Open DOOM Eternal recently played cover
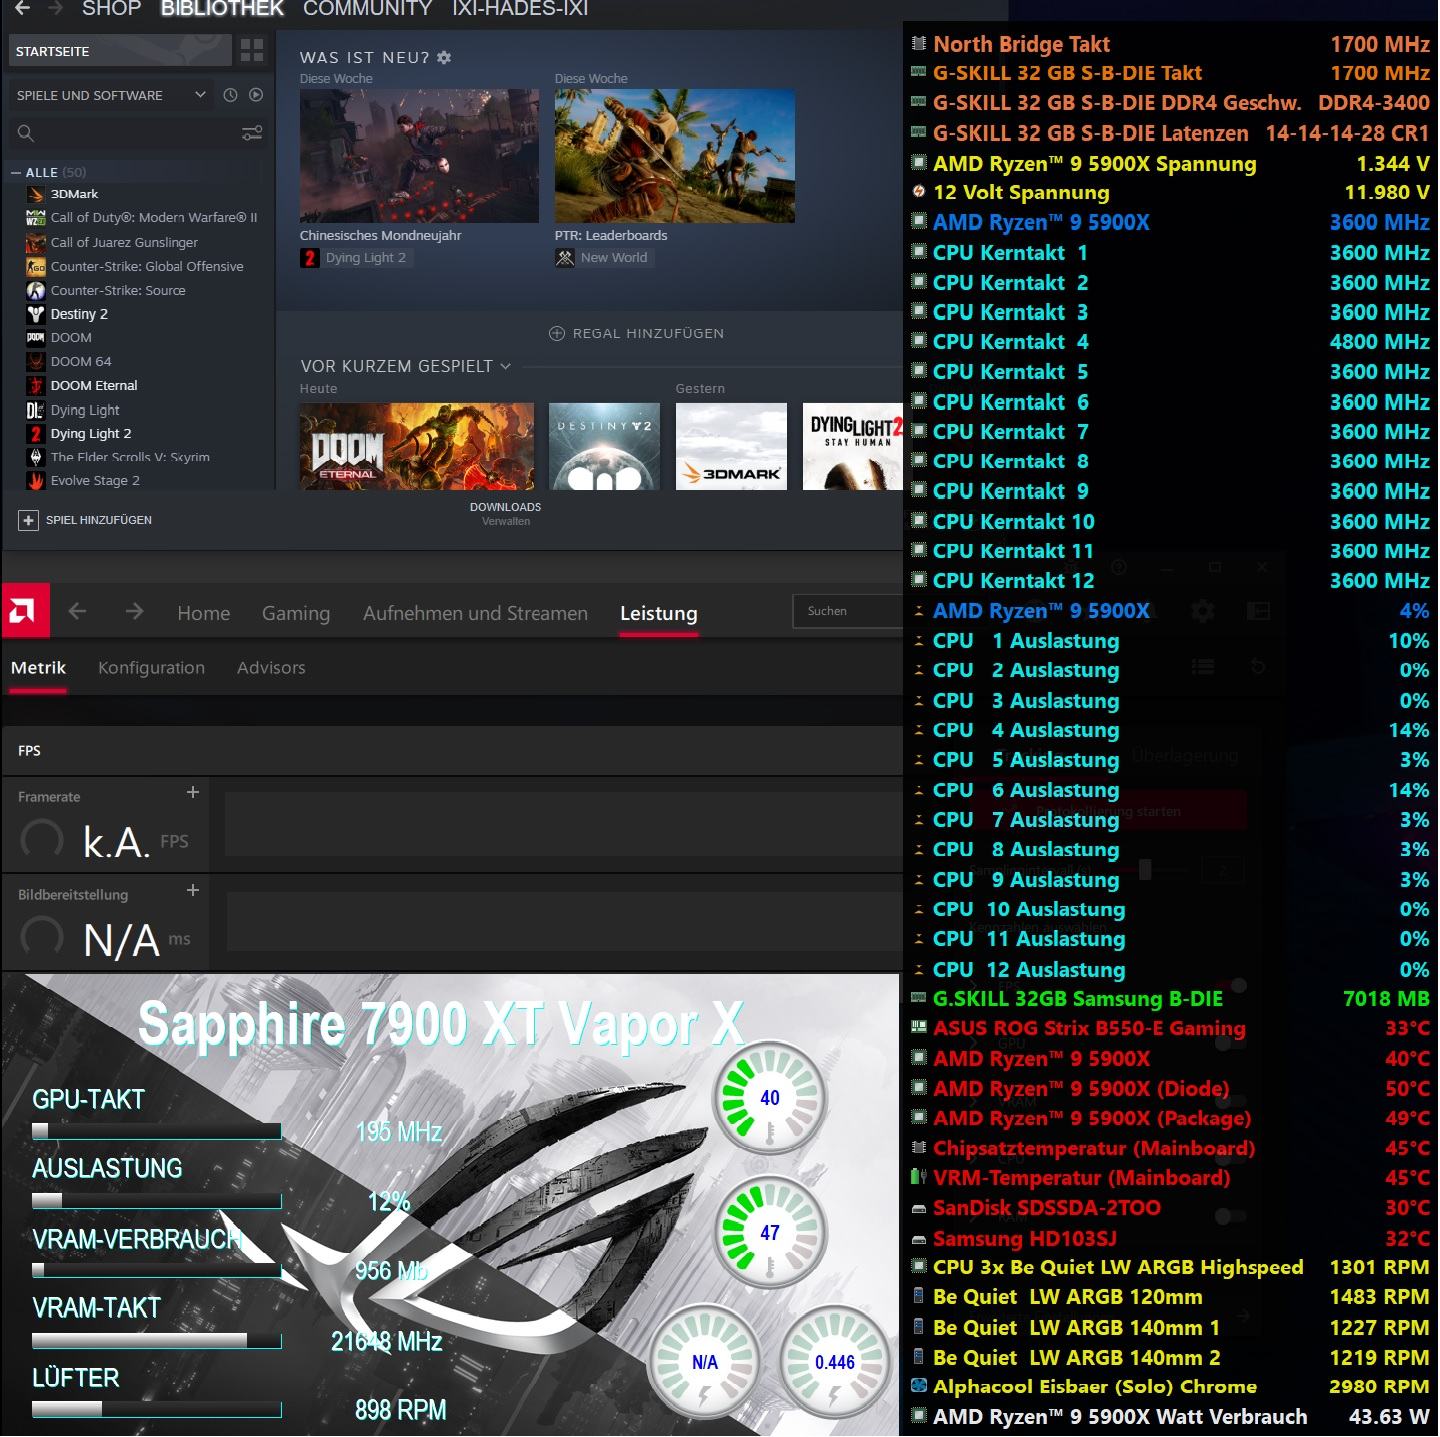This screenshot has width=1440, height=1437. (x=417, y=446)
